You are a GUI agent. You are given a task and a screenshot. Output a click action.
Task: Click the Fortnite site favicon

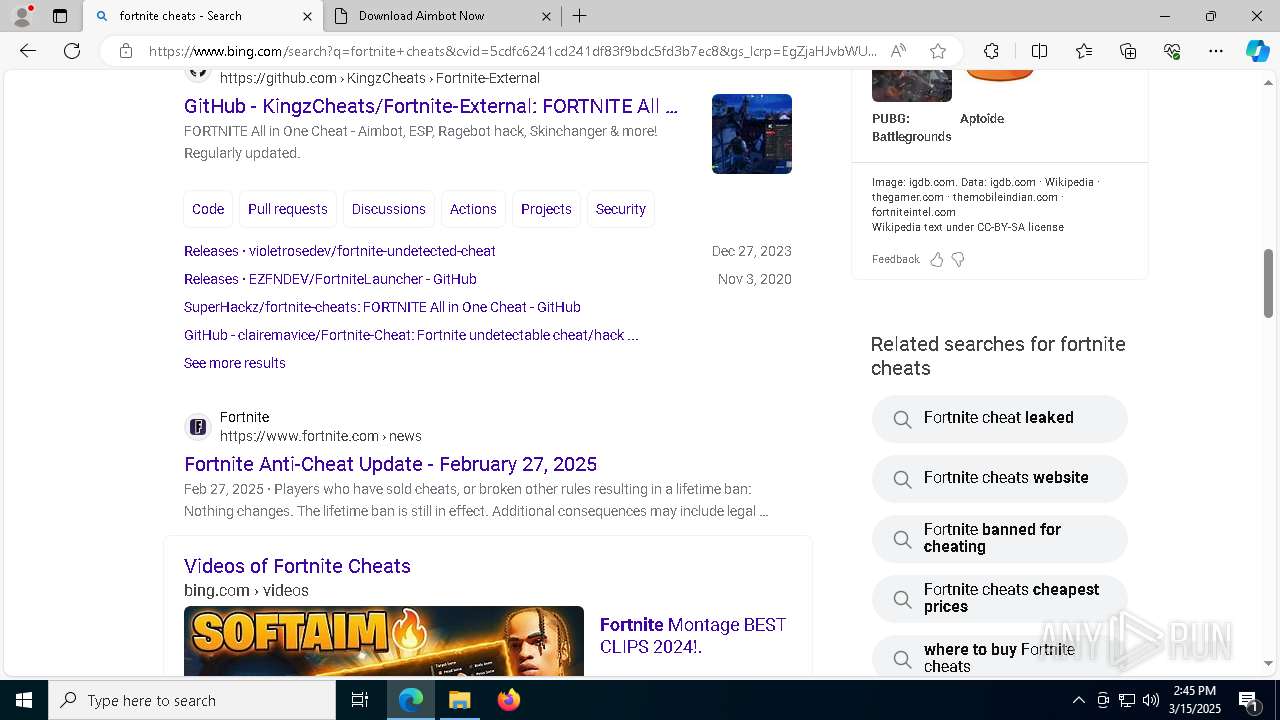(x=198, y=427)
